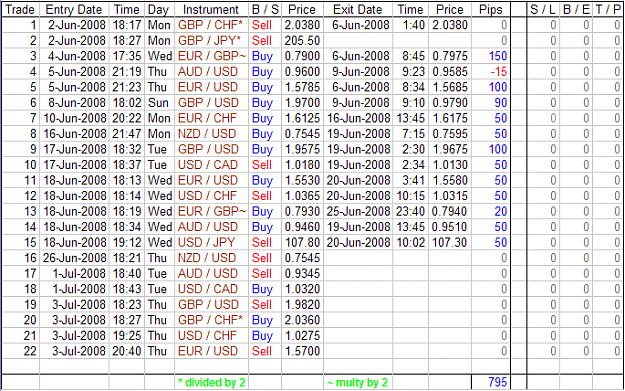625x391 pixels.
Task: Select exit date 16-Jun-2008
Action: point(358,118)
